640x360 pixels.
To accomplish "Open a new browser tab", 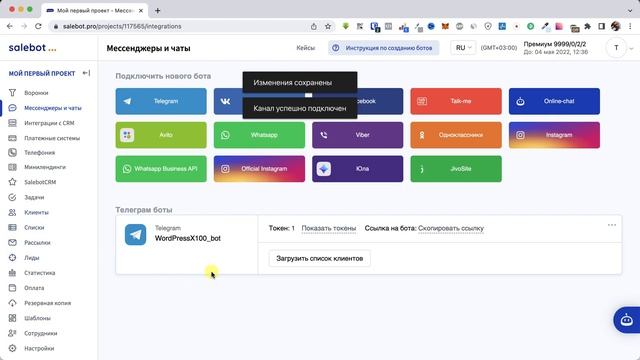I will 158,11.
